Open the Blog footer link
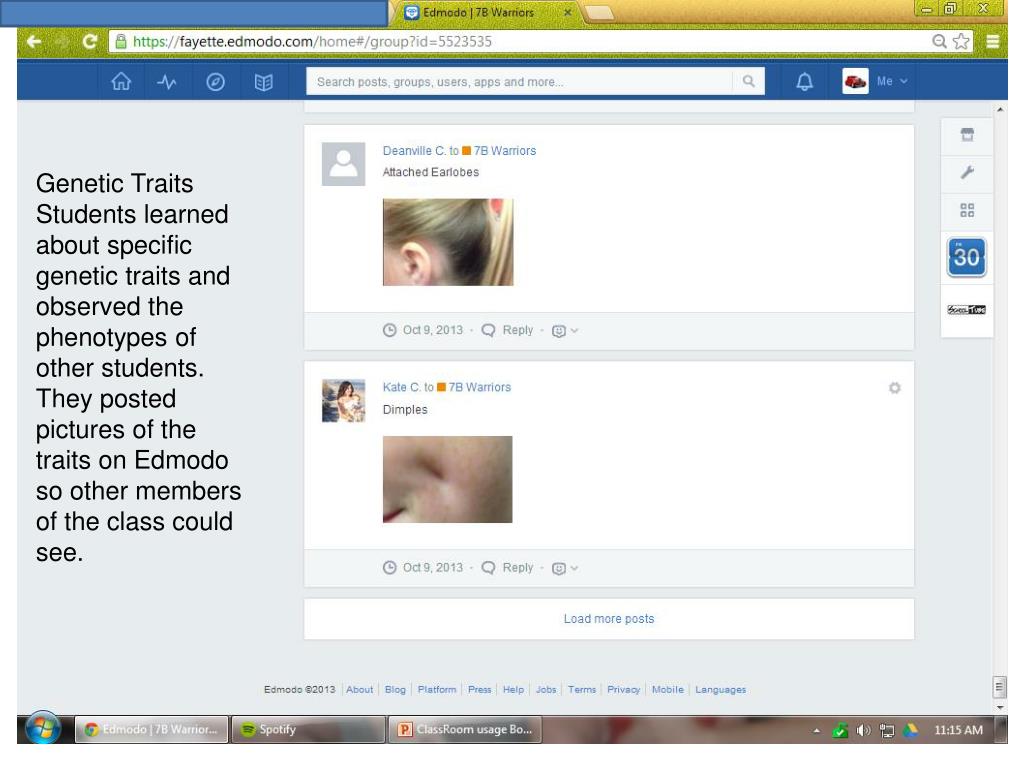This screenshot has height=768, width=1024. coord(395,690)
